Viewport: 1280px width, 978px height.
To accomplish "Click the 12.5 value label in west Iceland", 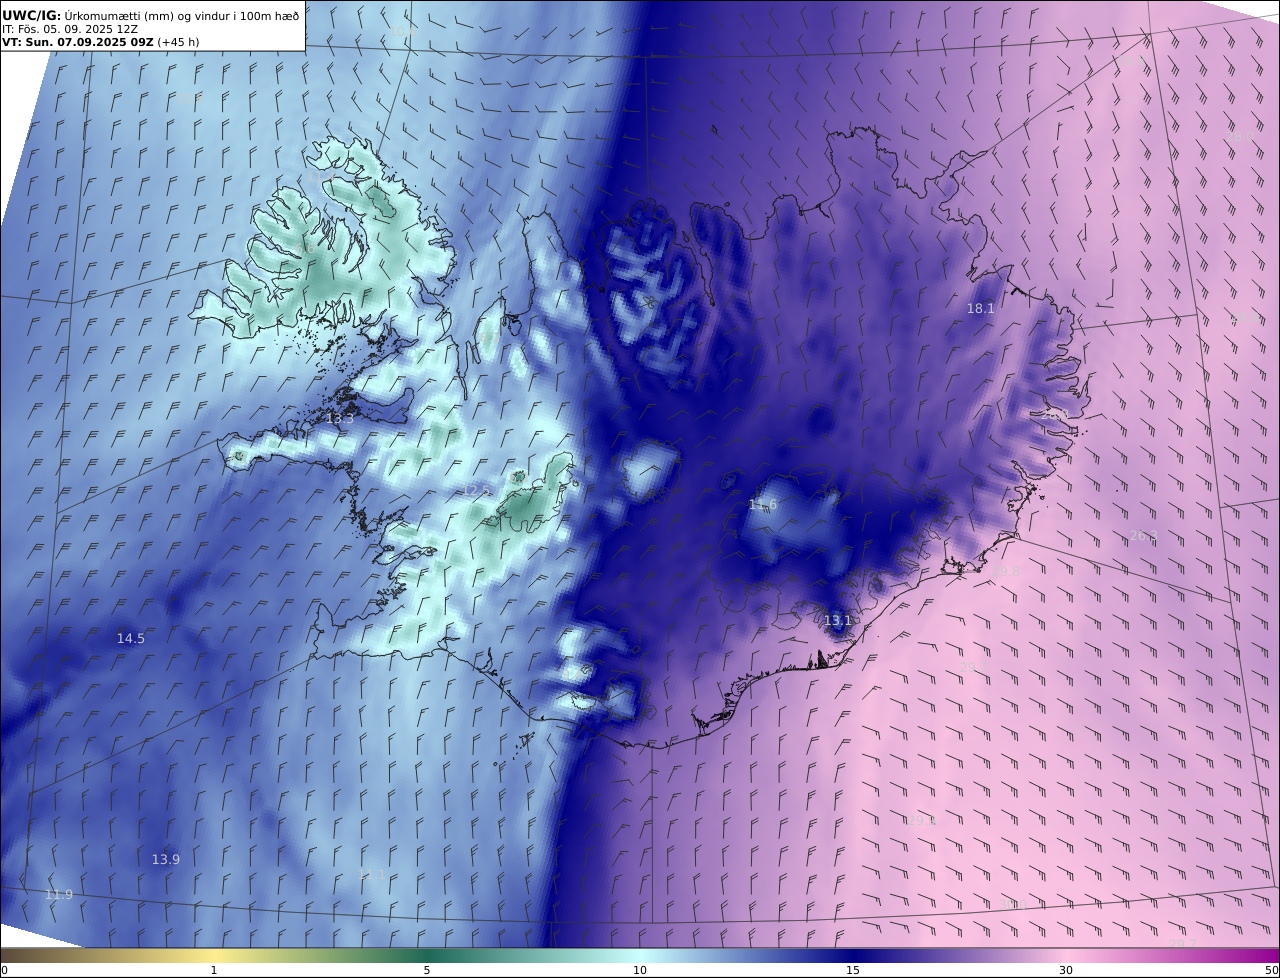I will tap(477, 490).
